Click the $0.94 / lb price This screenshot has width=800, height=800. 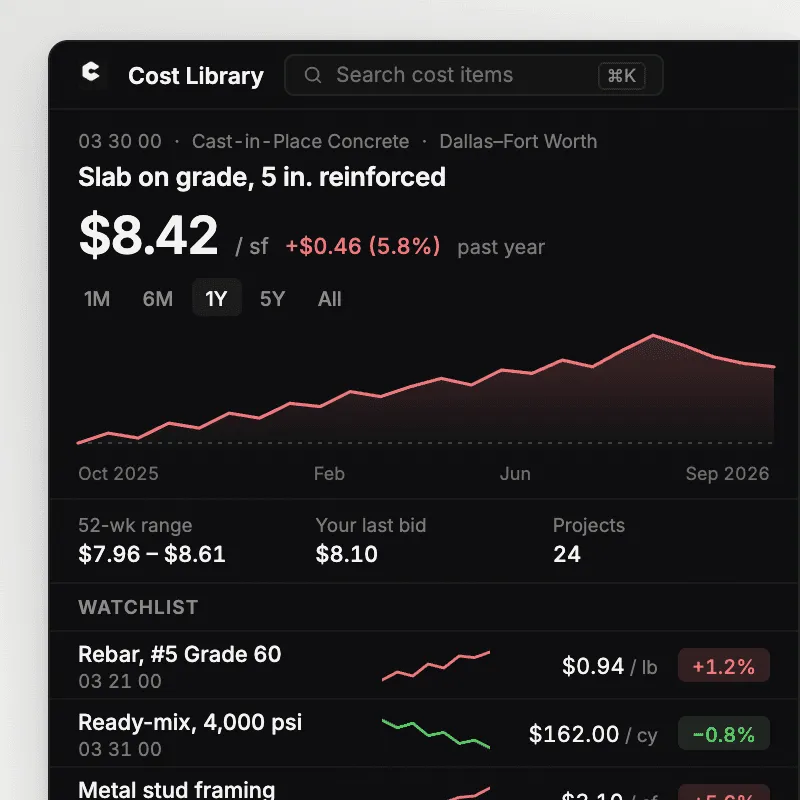tap(610, 666)
